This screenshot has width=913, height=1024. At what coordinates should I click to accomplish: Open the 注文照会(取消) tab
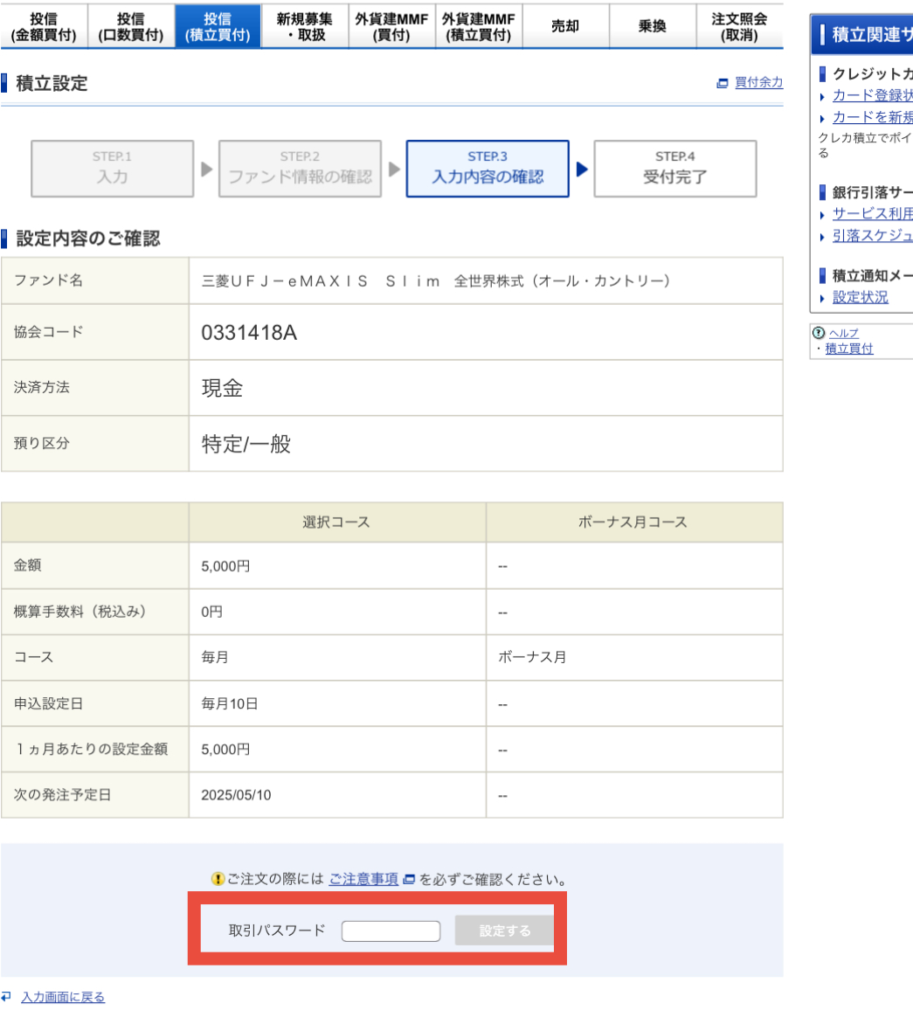click(739, 26)
